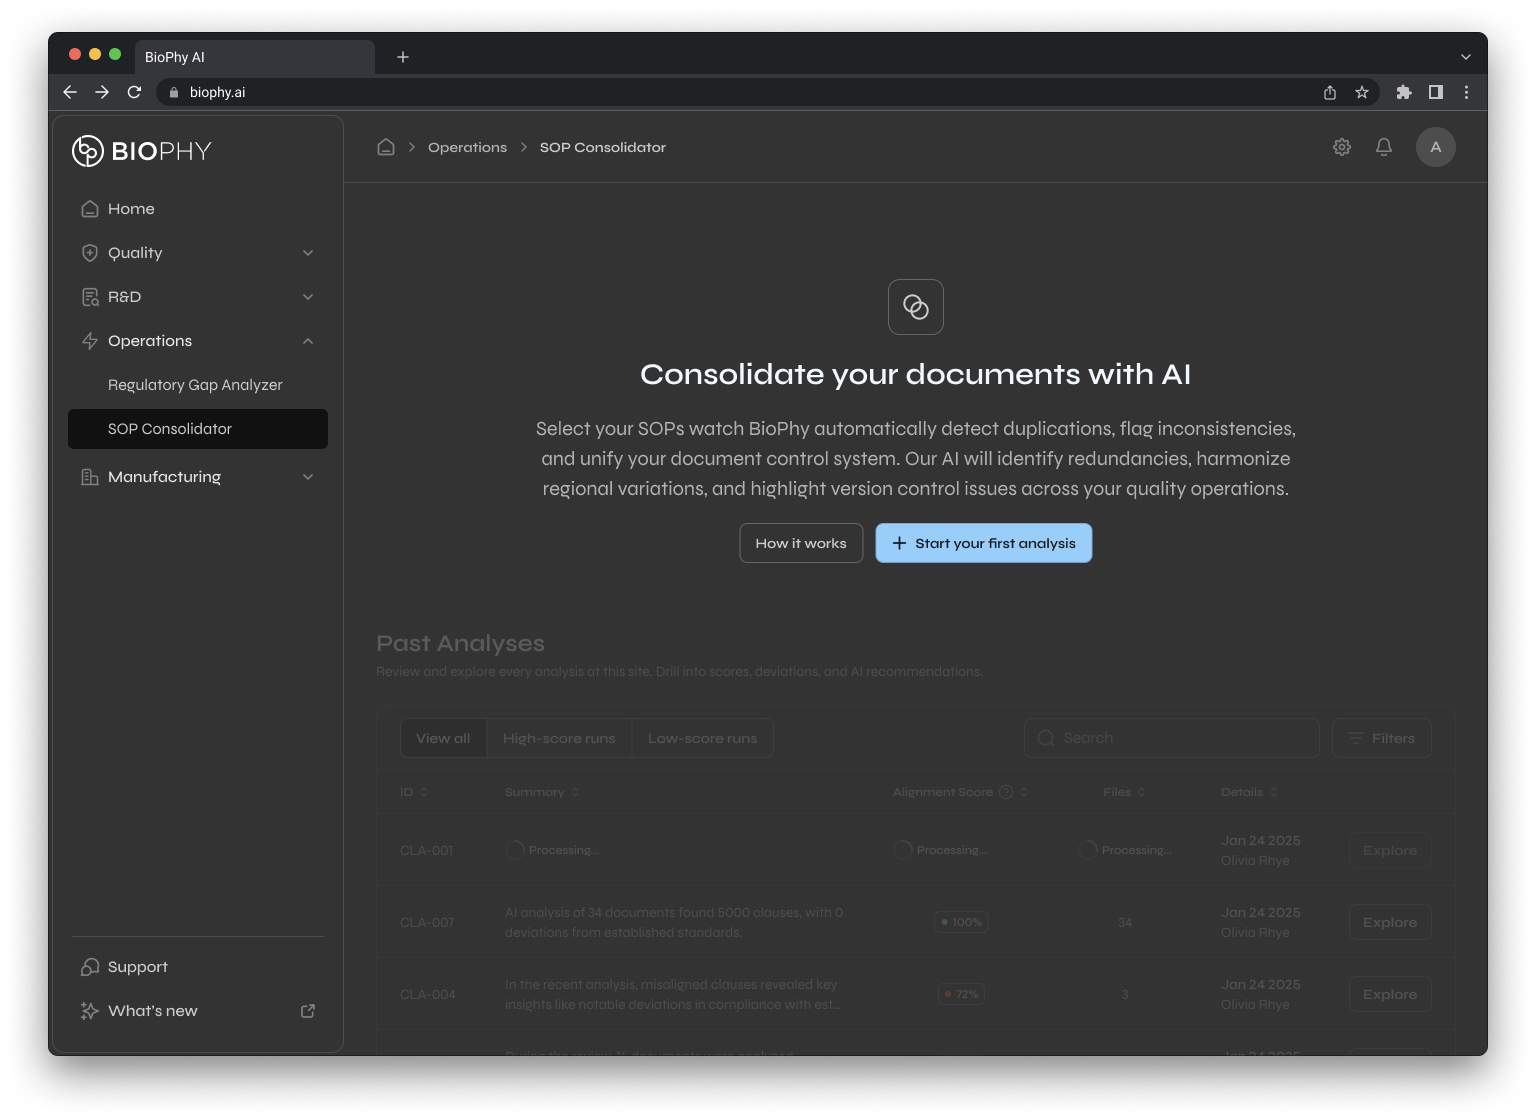The image size is (1536, 1120).
Task: Collapse the Operations menu section
Action: point(307,341)
